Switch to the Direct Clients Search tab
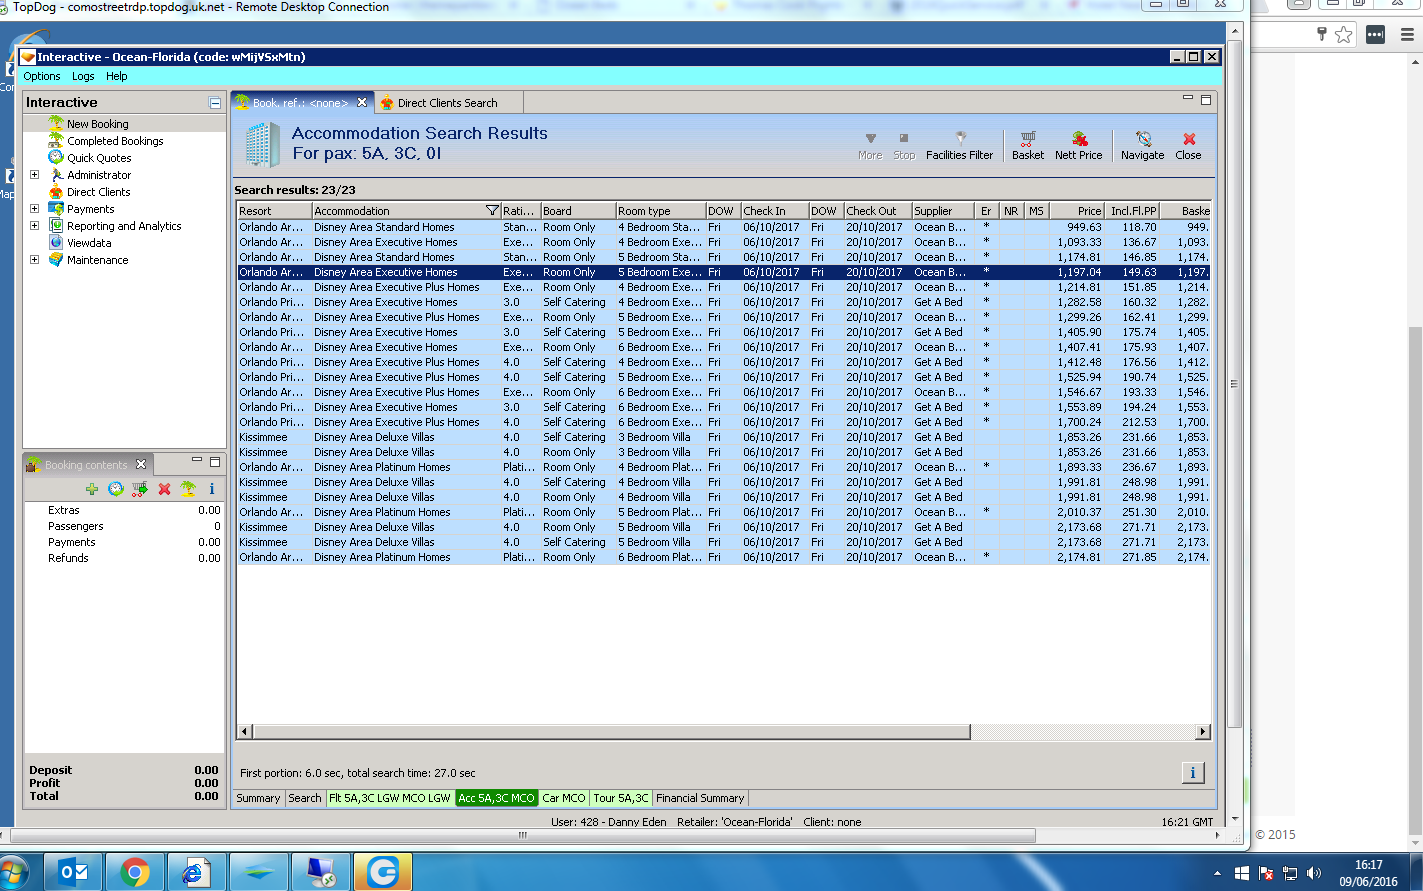Viewport: 1423px width, 891px height. tap(447, 103)
